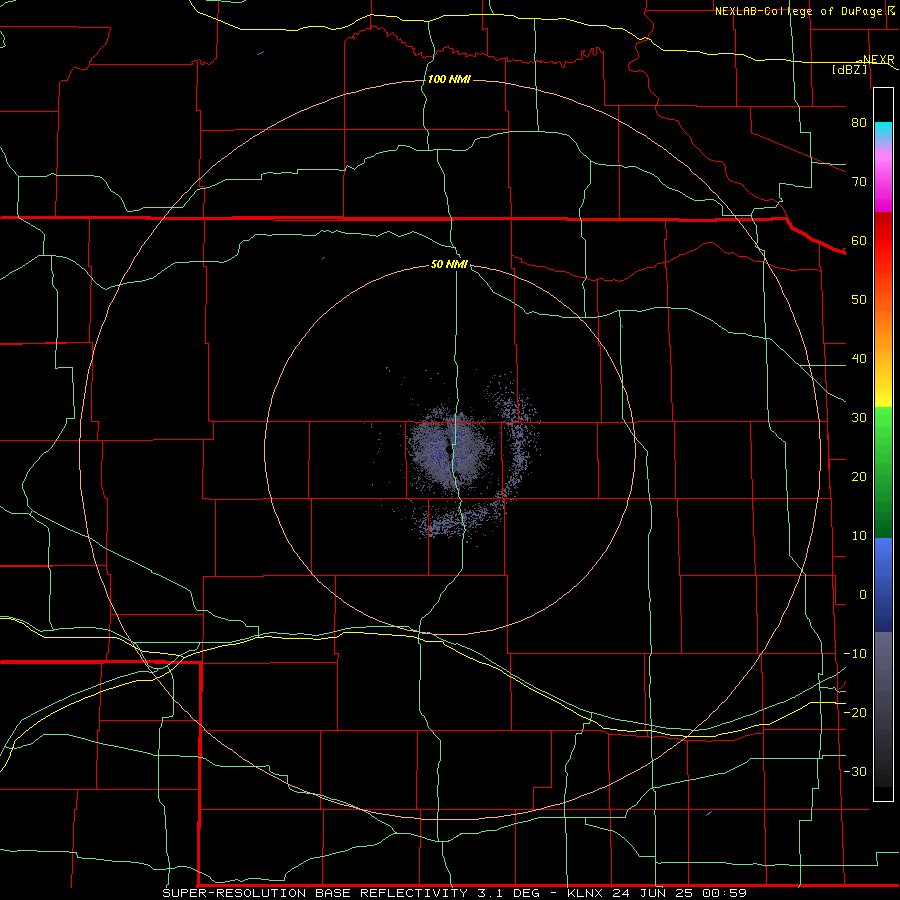Click the 100 NMI range ring label
The height and width of the screenshot is (900, 900).
click(449, 79)
